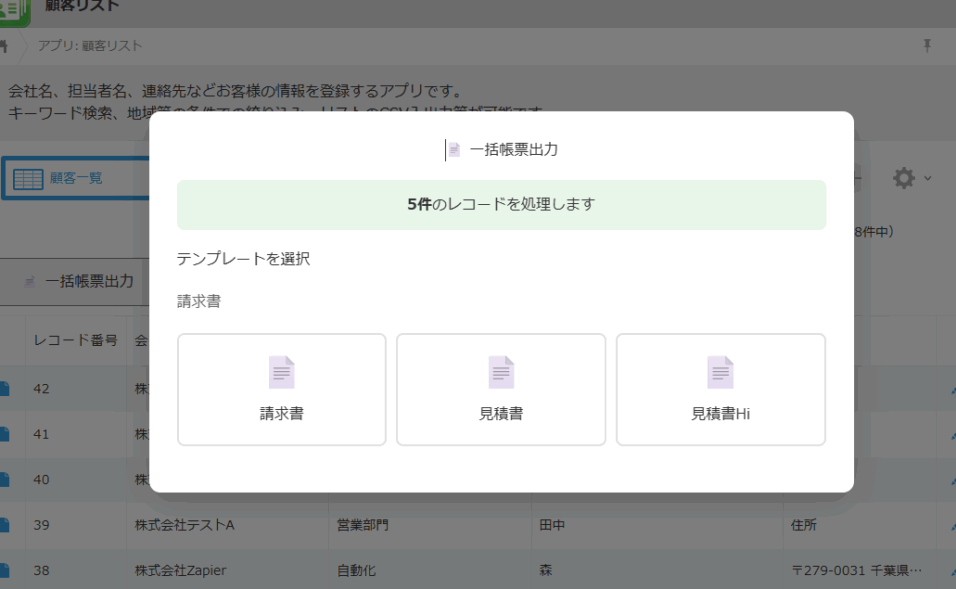Open record 38 detail icon
The height and width of the screenshot is (589, 956).
5,570
